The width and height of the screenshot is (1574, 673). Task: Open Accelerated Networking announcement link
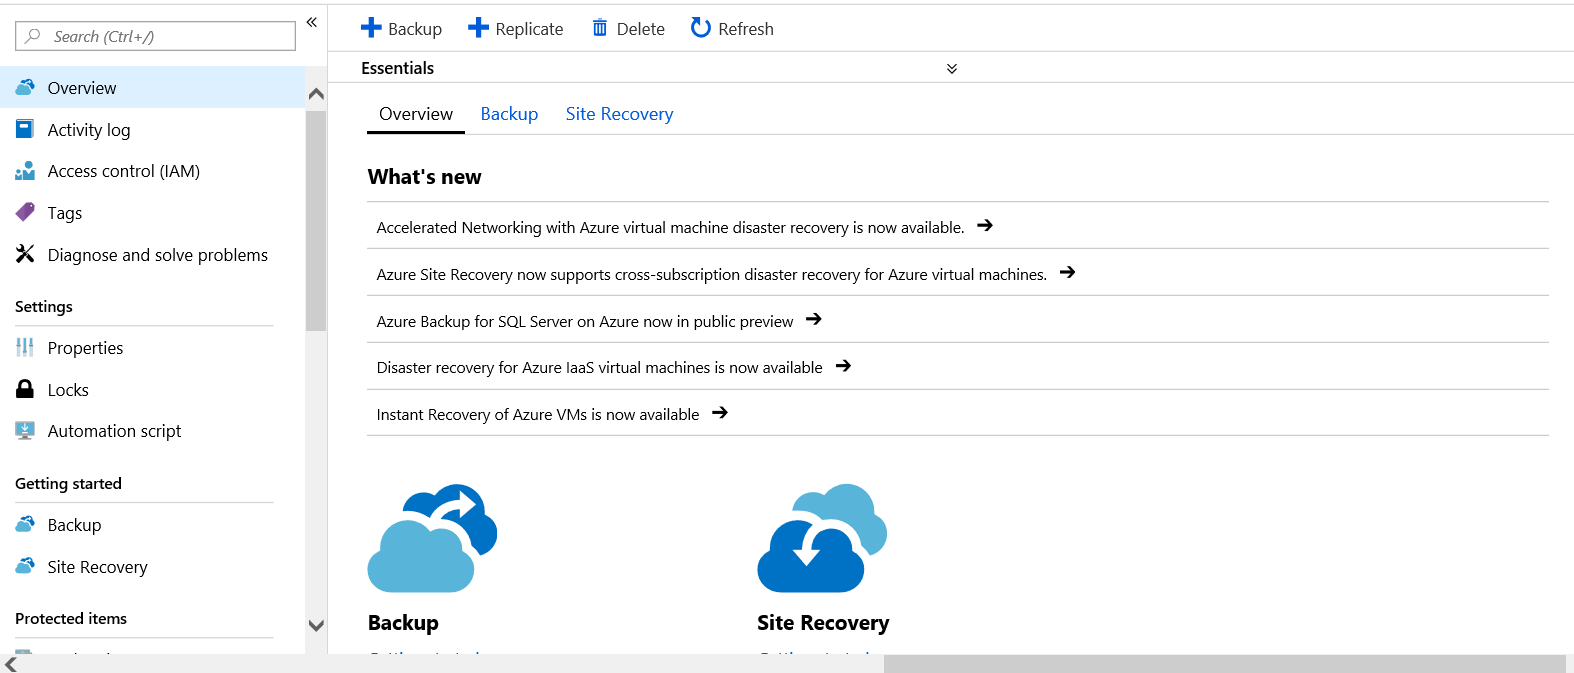coord(670,227)
